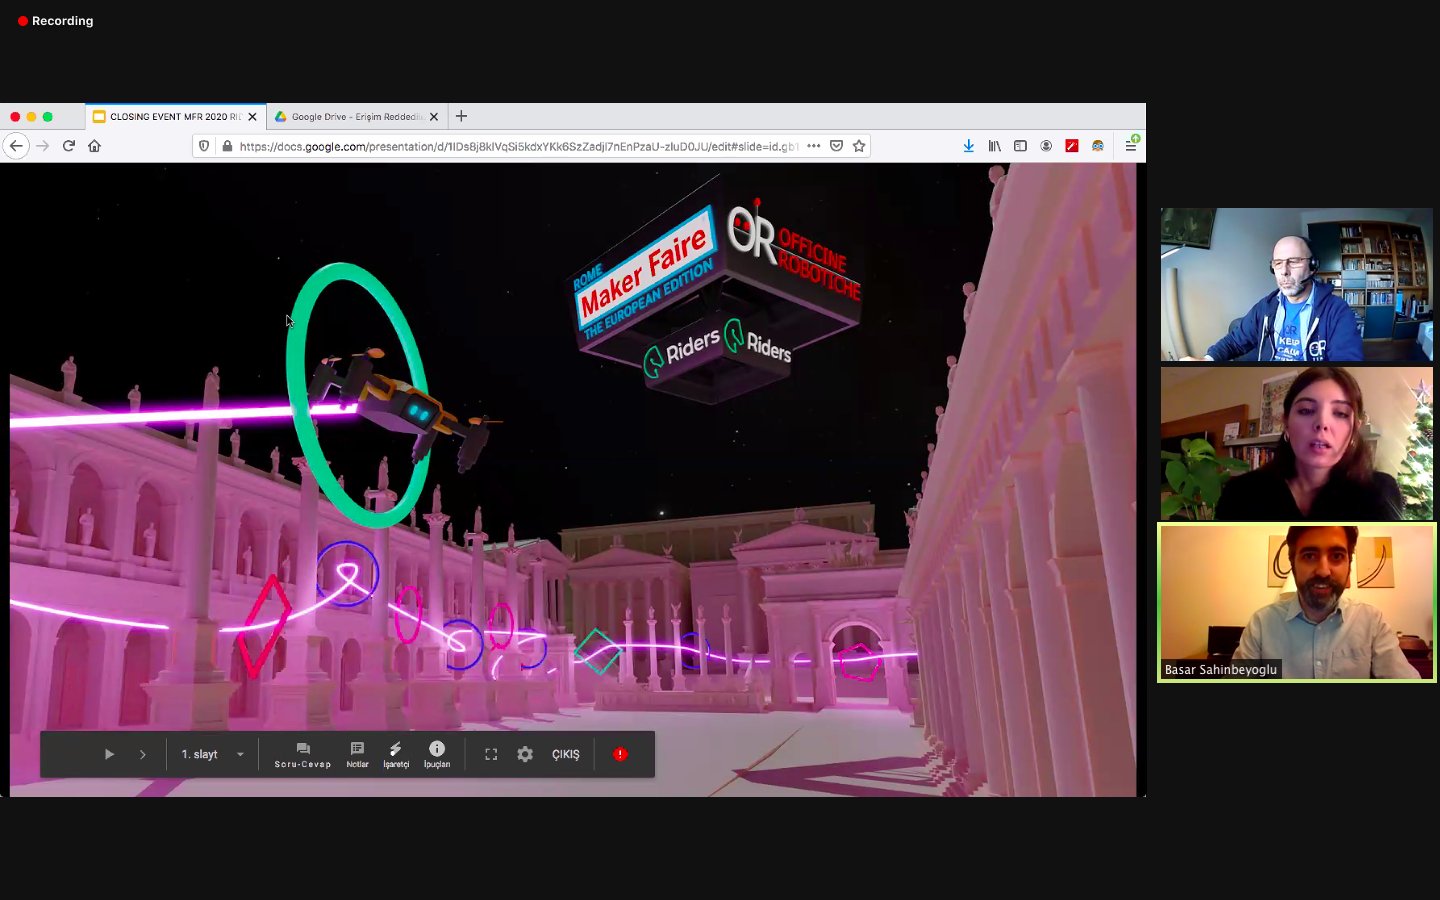Select Basar Sahinbeyoglu's video tile

1297,603
